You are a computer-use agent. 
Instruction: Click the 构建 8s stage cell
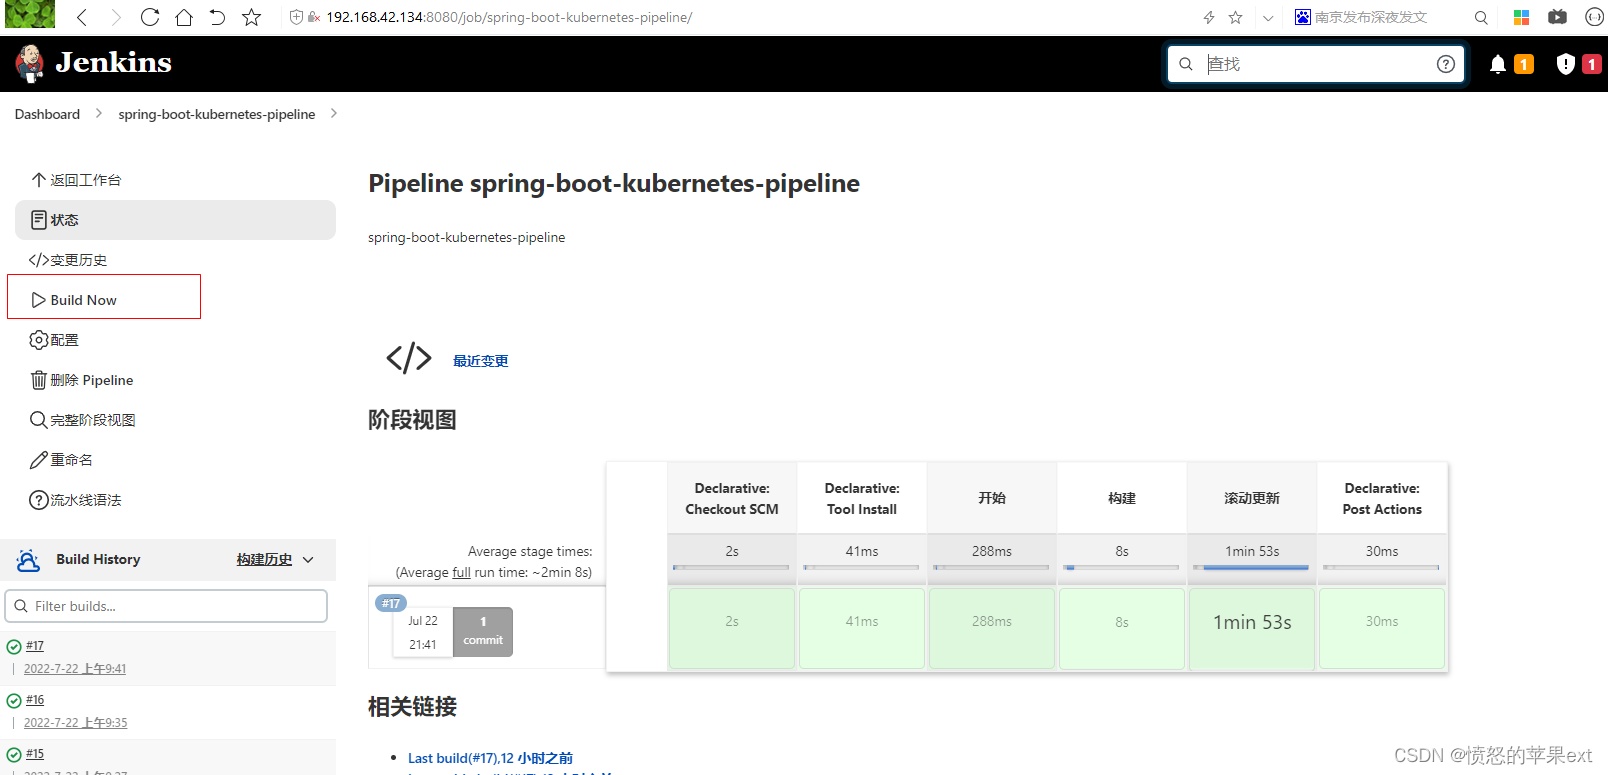point(1122,628)
